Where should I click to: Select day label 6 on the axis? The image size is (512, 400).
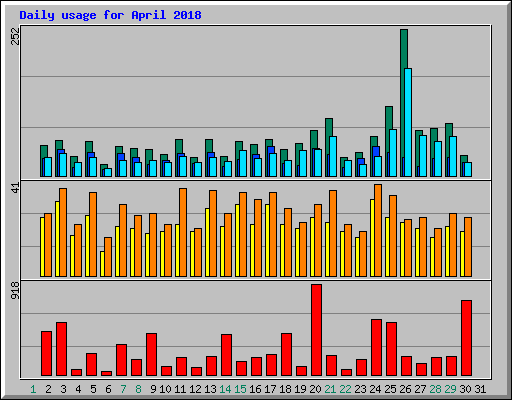[x=108, y=389]
